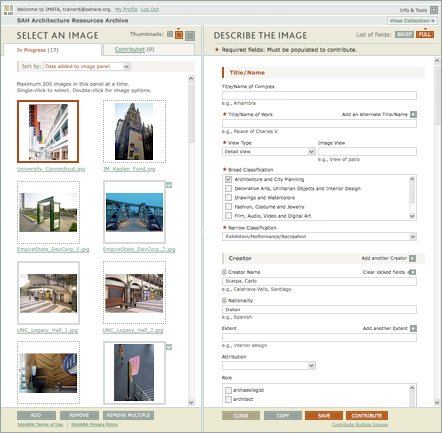Select the EmpireState_DevCorp_1.jpg thumbnail

coord(48,212)
